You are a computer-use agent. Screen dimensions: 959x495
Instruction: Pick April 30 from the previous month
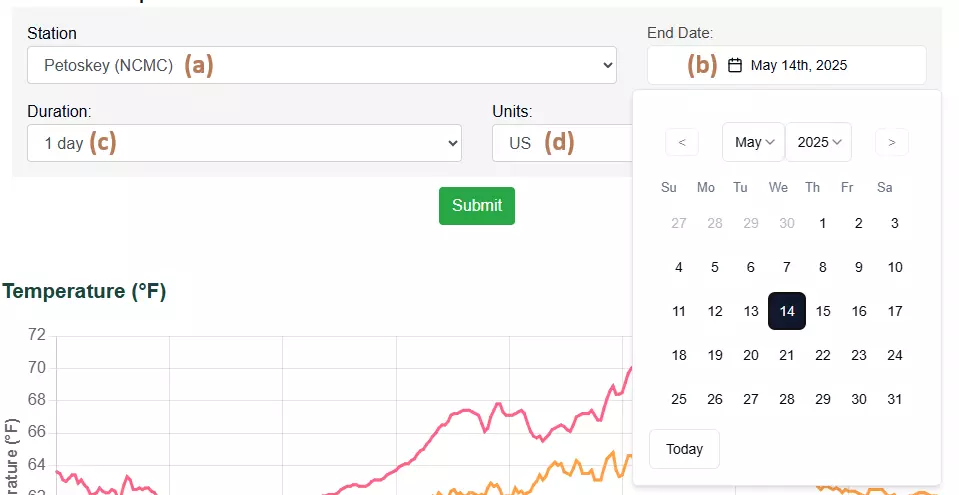pyautogui.click(x=787, y=223)
